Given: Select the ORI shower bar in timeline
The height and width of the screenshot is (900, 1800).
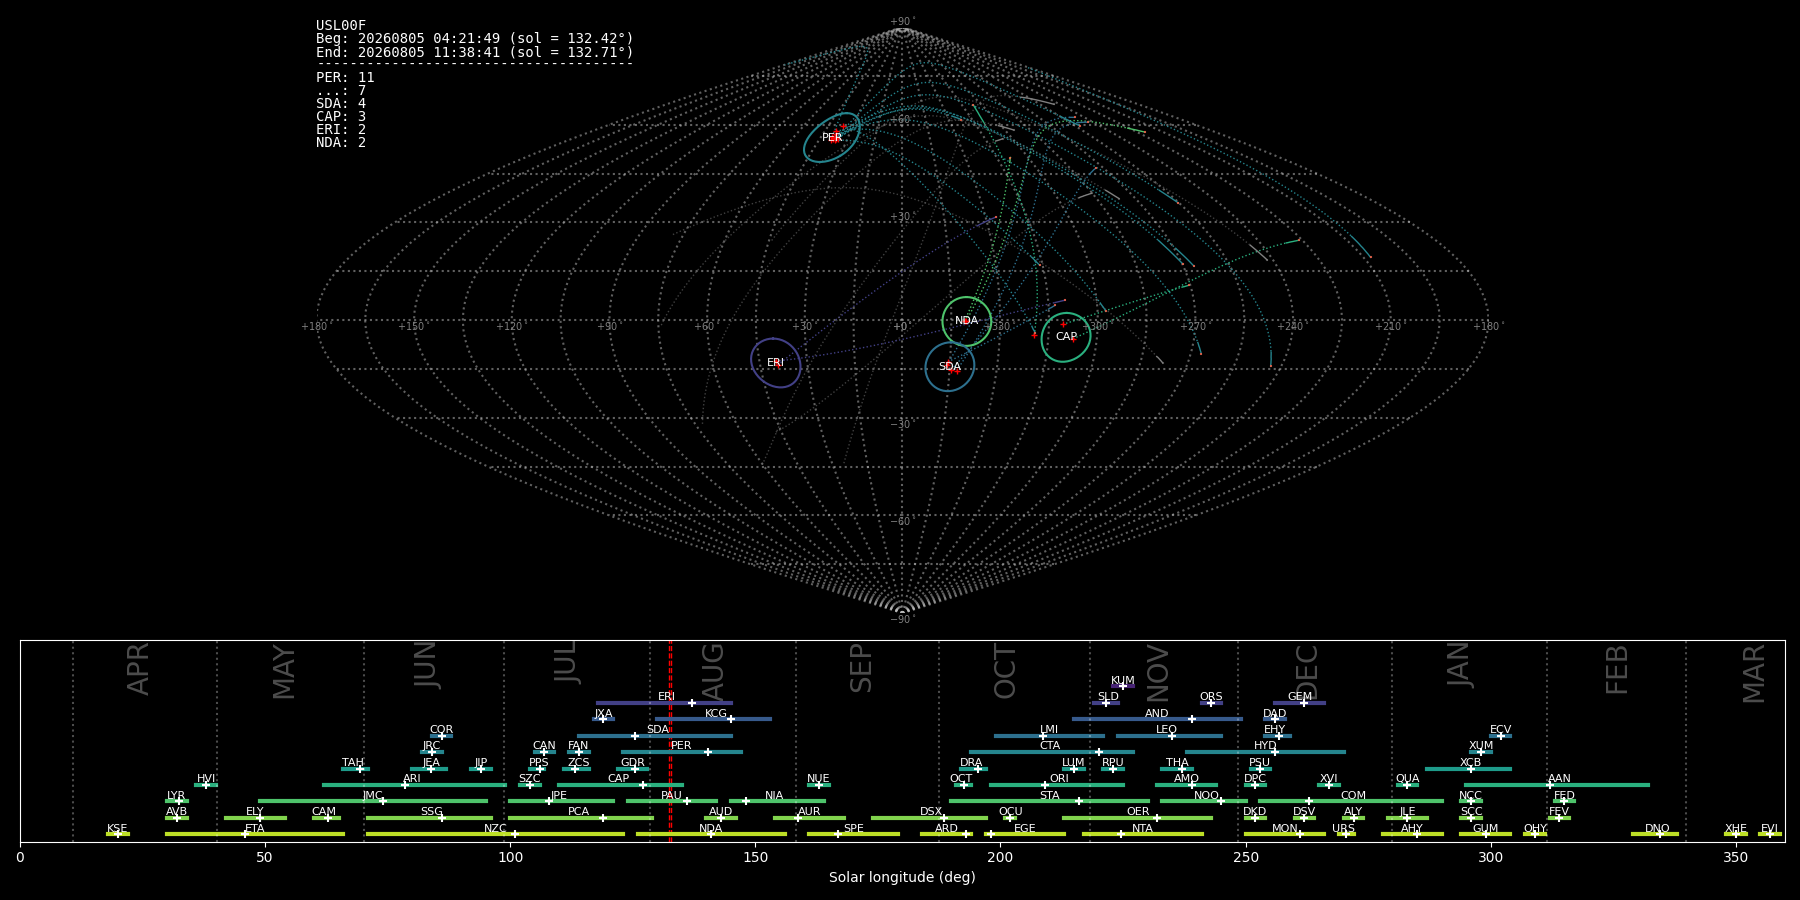Looking at the screenshot, I should 1057,785.
